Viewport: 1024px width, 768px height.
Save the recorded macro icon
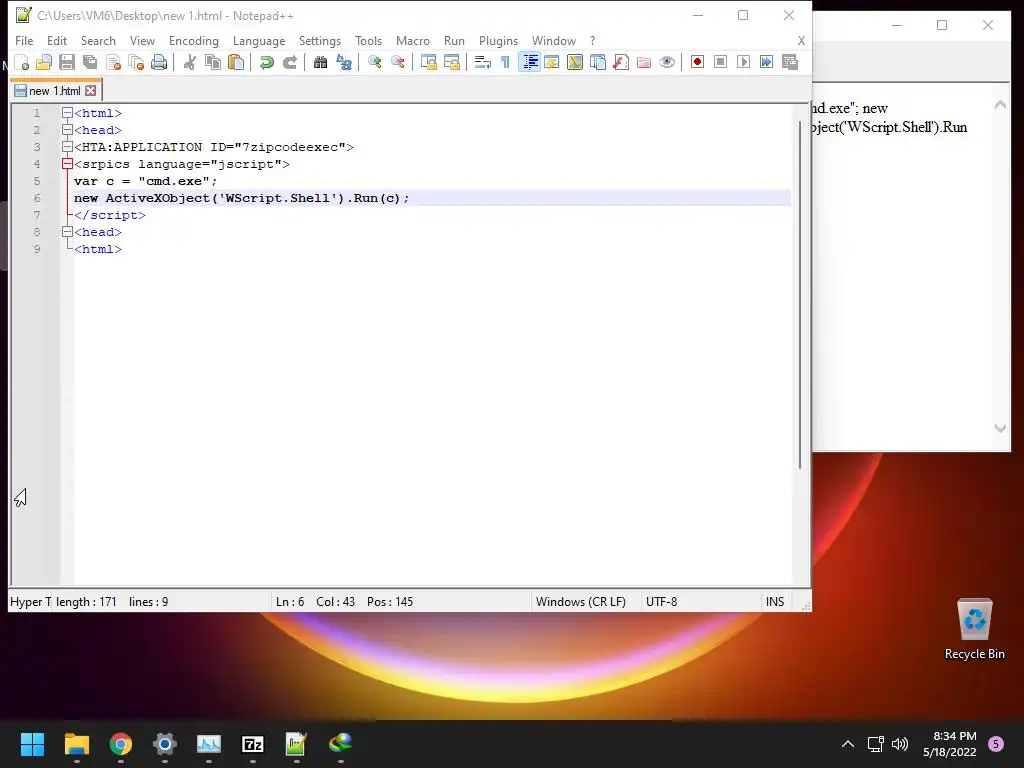(790, 62)
